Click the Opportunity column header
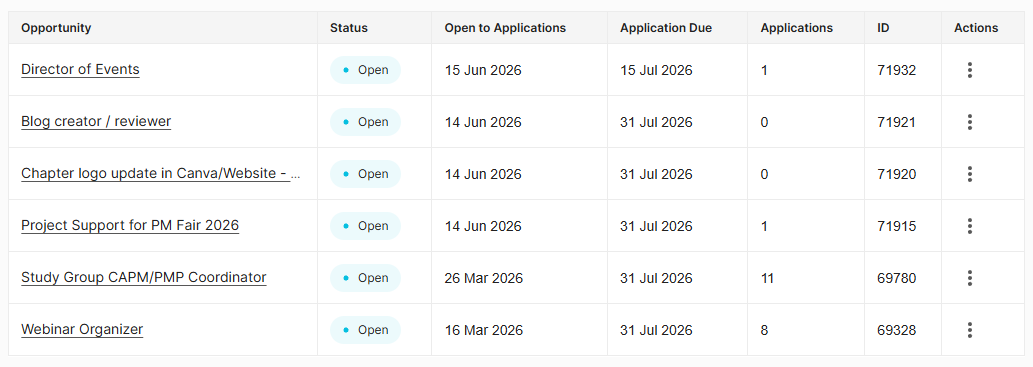 coord(56,28)
